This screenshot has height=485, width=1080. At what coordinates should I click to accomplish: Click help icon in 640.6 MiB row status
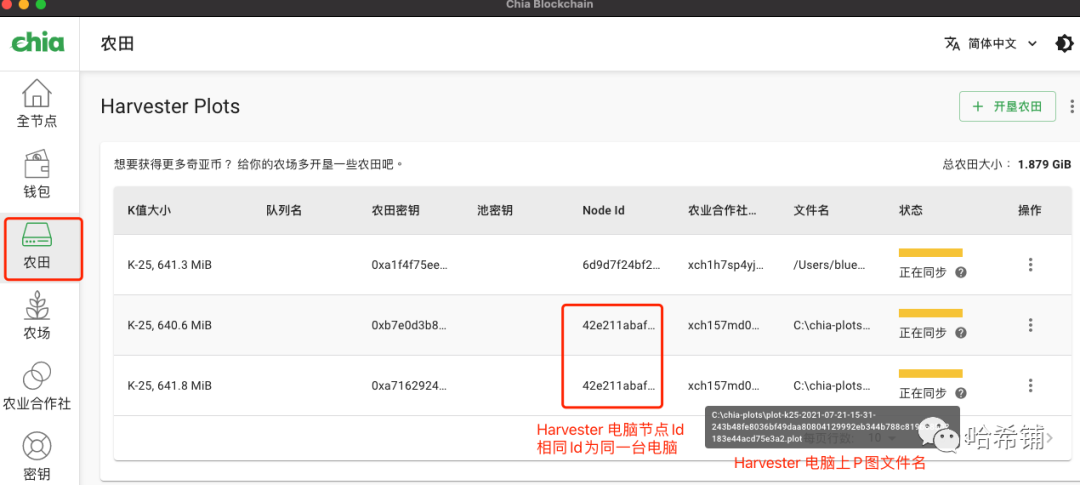point(961,333)
